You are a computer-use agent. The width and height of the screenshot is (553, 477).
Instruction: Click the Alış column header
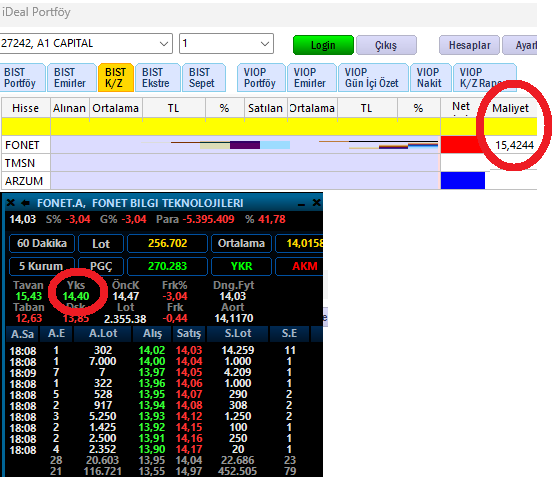pyautogui.click(x=152, y=334)
